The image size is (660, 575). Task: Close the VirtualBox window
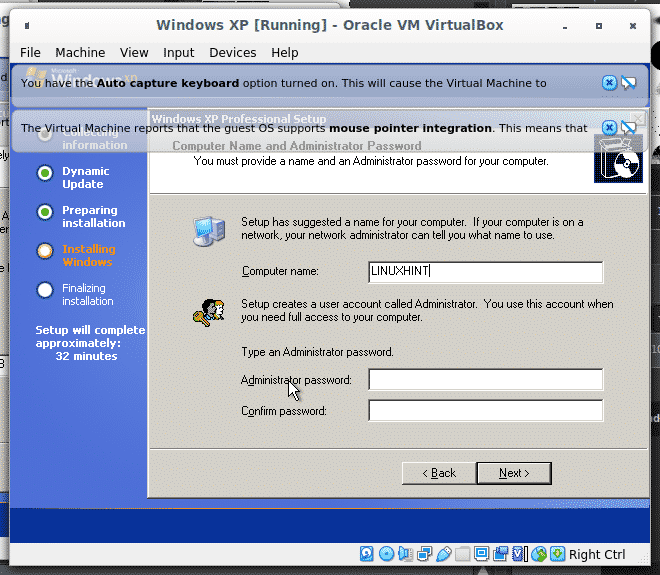click(633, 26)
